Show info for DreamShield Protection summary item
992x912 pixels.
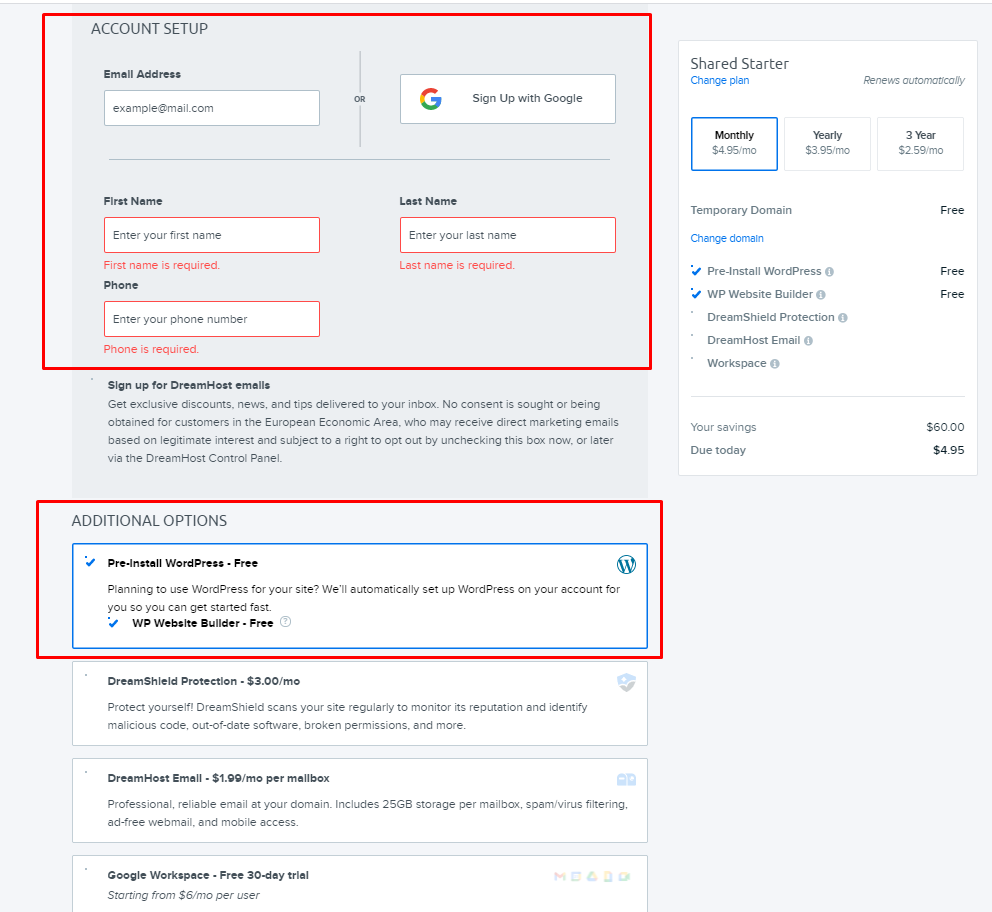point(843,317)
